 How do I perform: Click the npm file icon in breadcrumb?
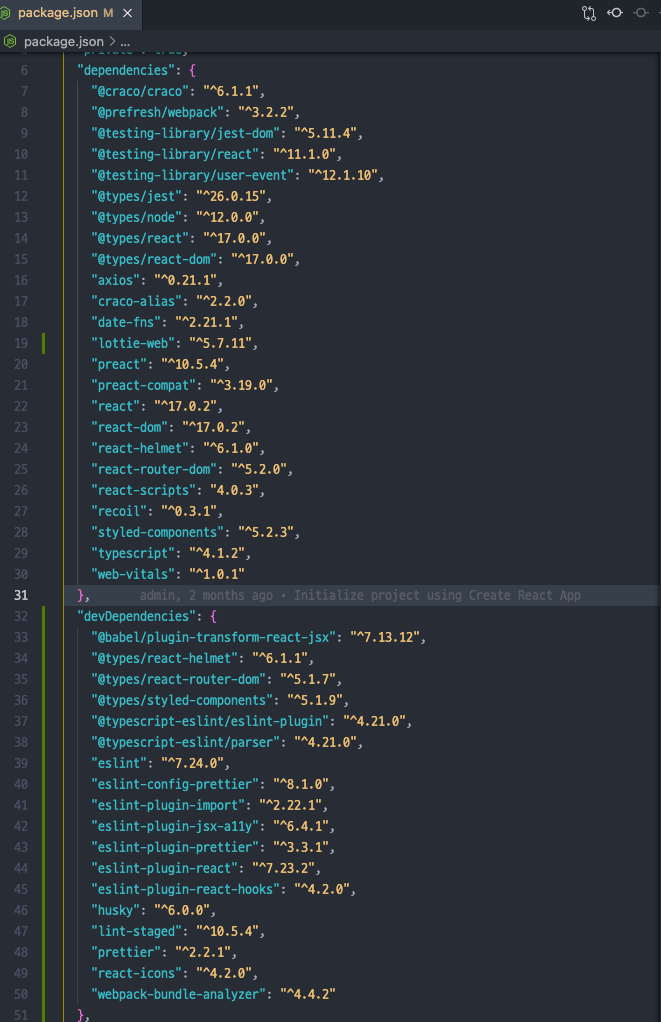click(x=10, y=41)
